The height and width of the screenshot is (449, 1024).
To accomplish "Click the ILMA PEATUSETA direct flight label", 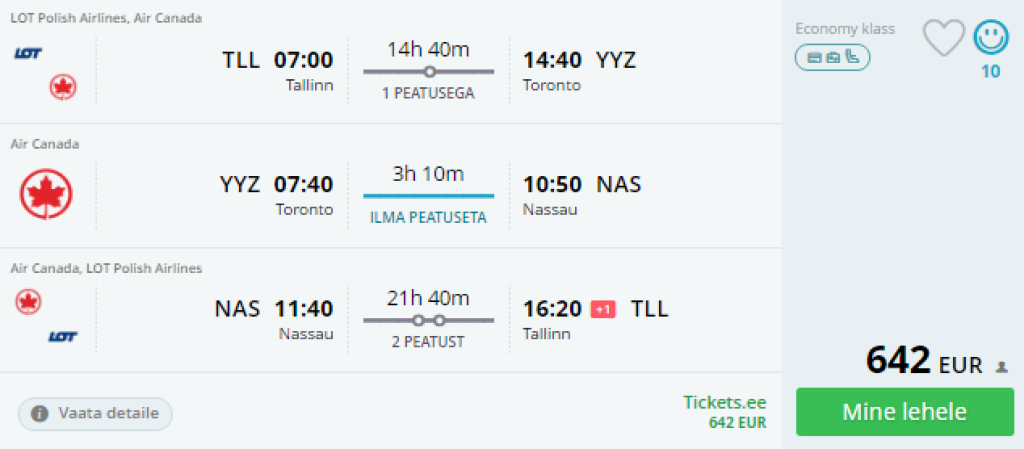I will [428, 217].
